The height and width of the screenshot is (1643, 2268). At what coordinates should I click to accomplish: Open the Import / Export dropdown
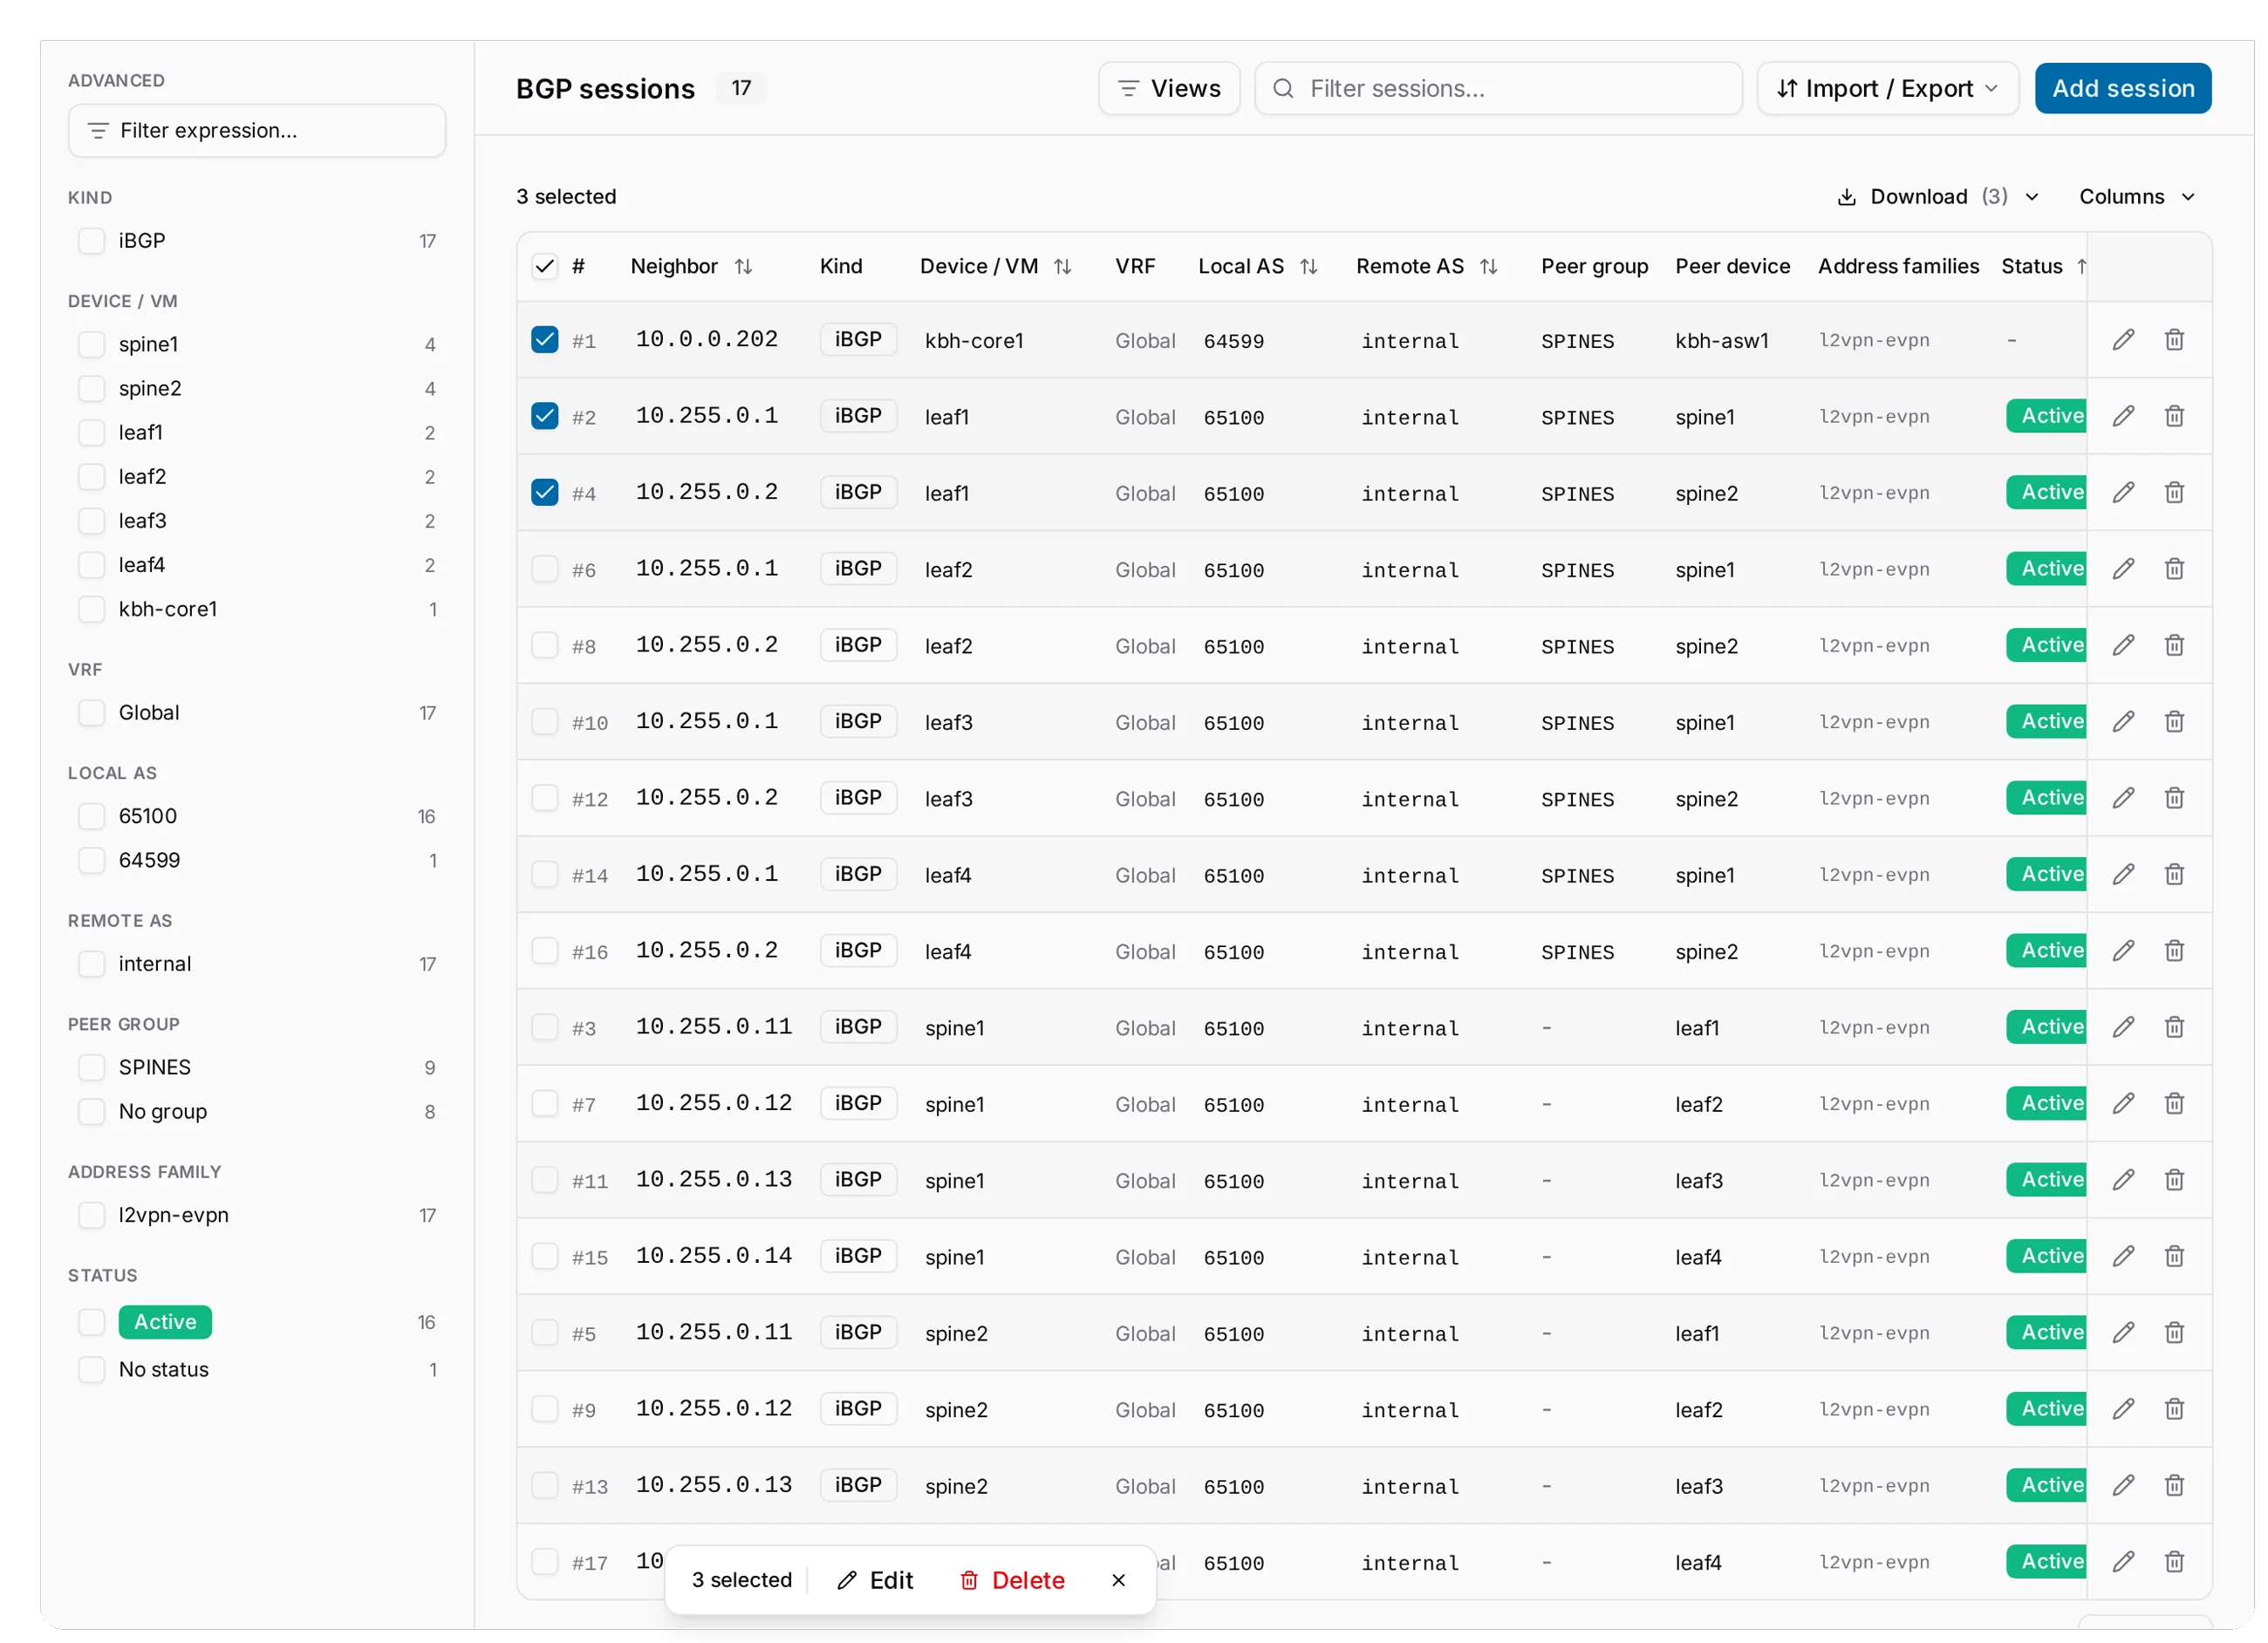pyautogui.click(x=1887, y=89)
